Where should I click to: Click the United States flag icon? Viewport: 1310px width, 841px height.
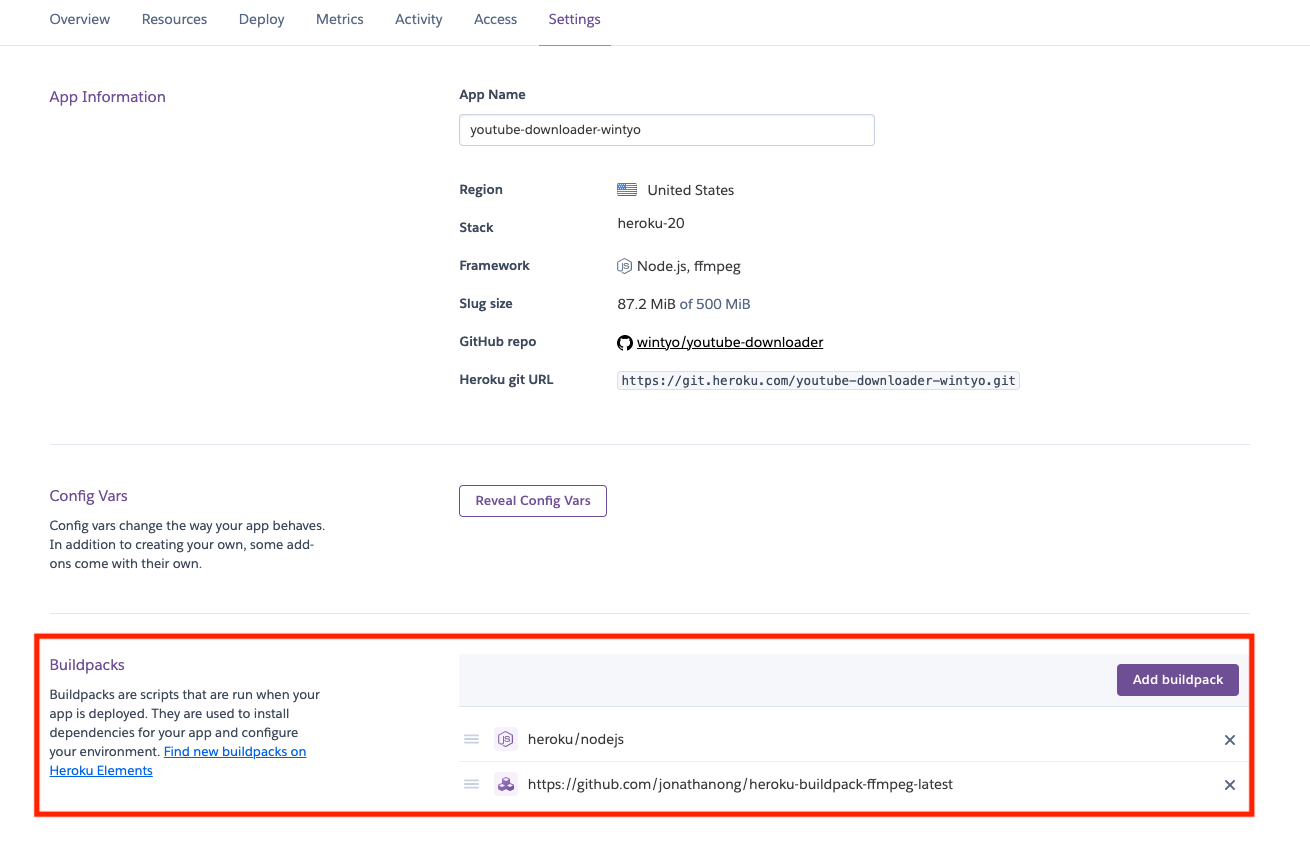pos(627,189)
